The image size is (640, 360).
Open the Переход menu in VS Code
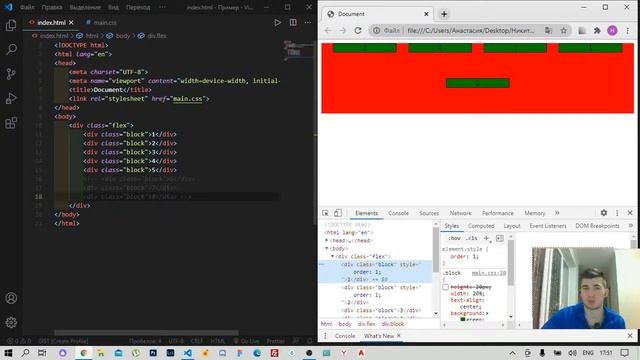click(x=138, y=7)
